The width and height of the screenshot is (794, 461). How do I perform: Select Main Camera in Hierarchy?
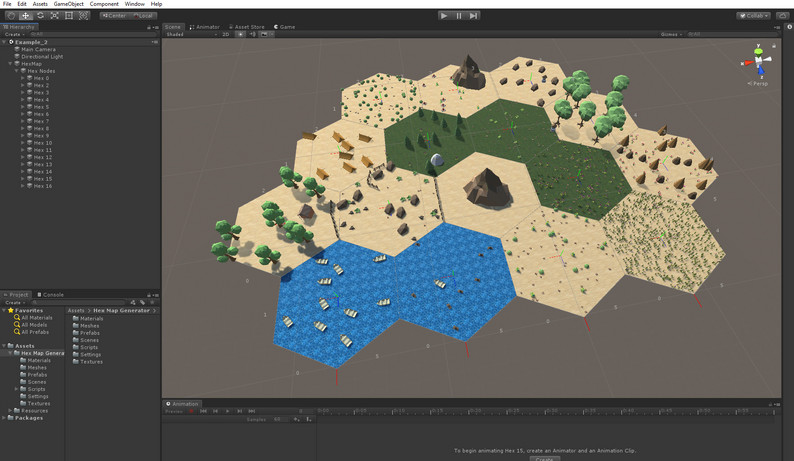(38, 50)
